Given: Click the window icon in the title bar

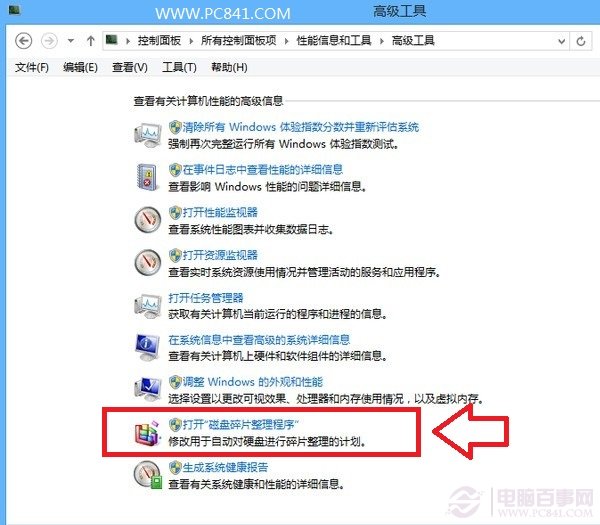Looking at the screenshot, I should (x=15, y=10).
